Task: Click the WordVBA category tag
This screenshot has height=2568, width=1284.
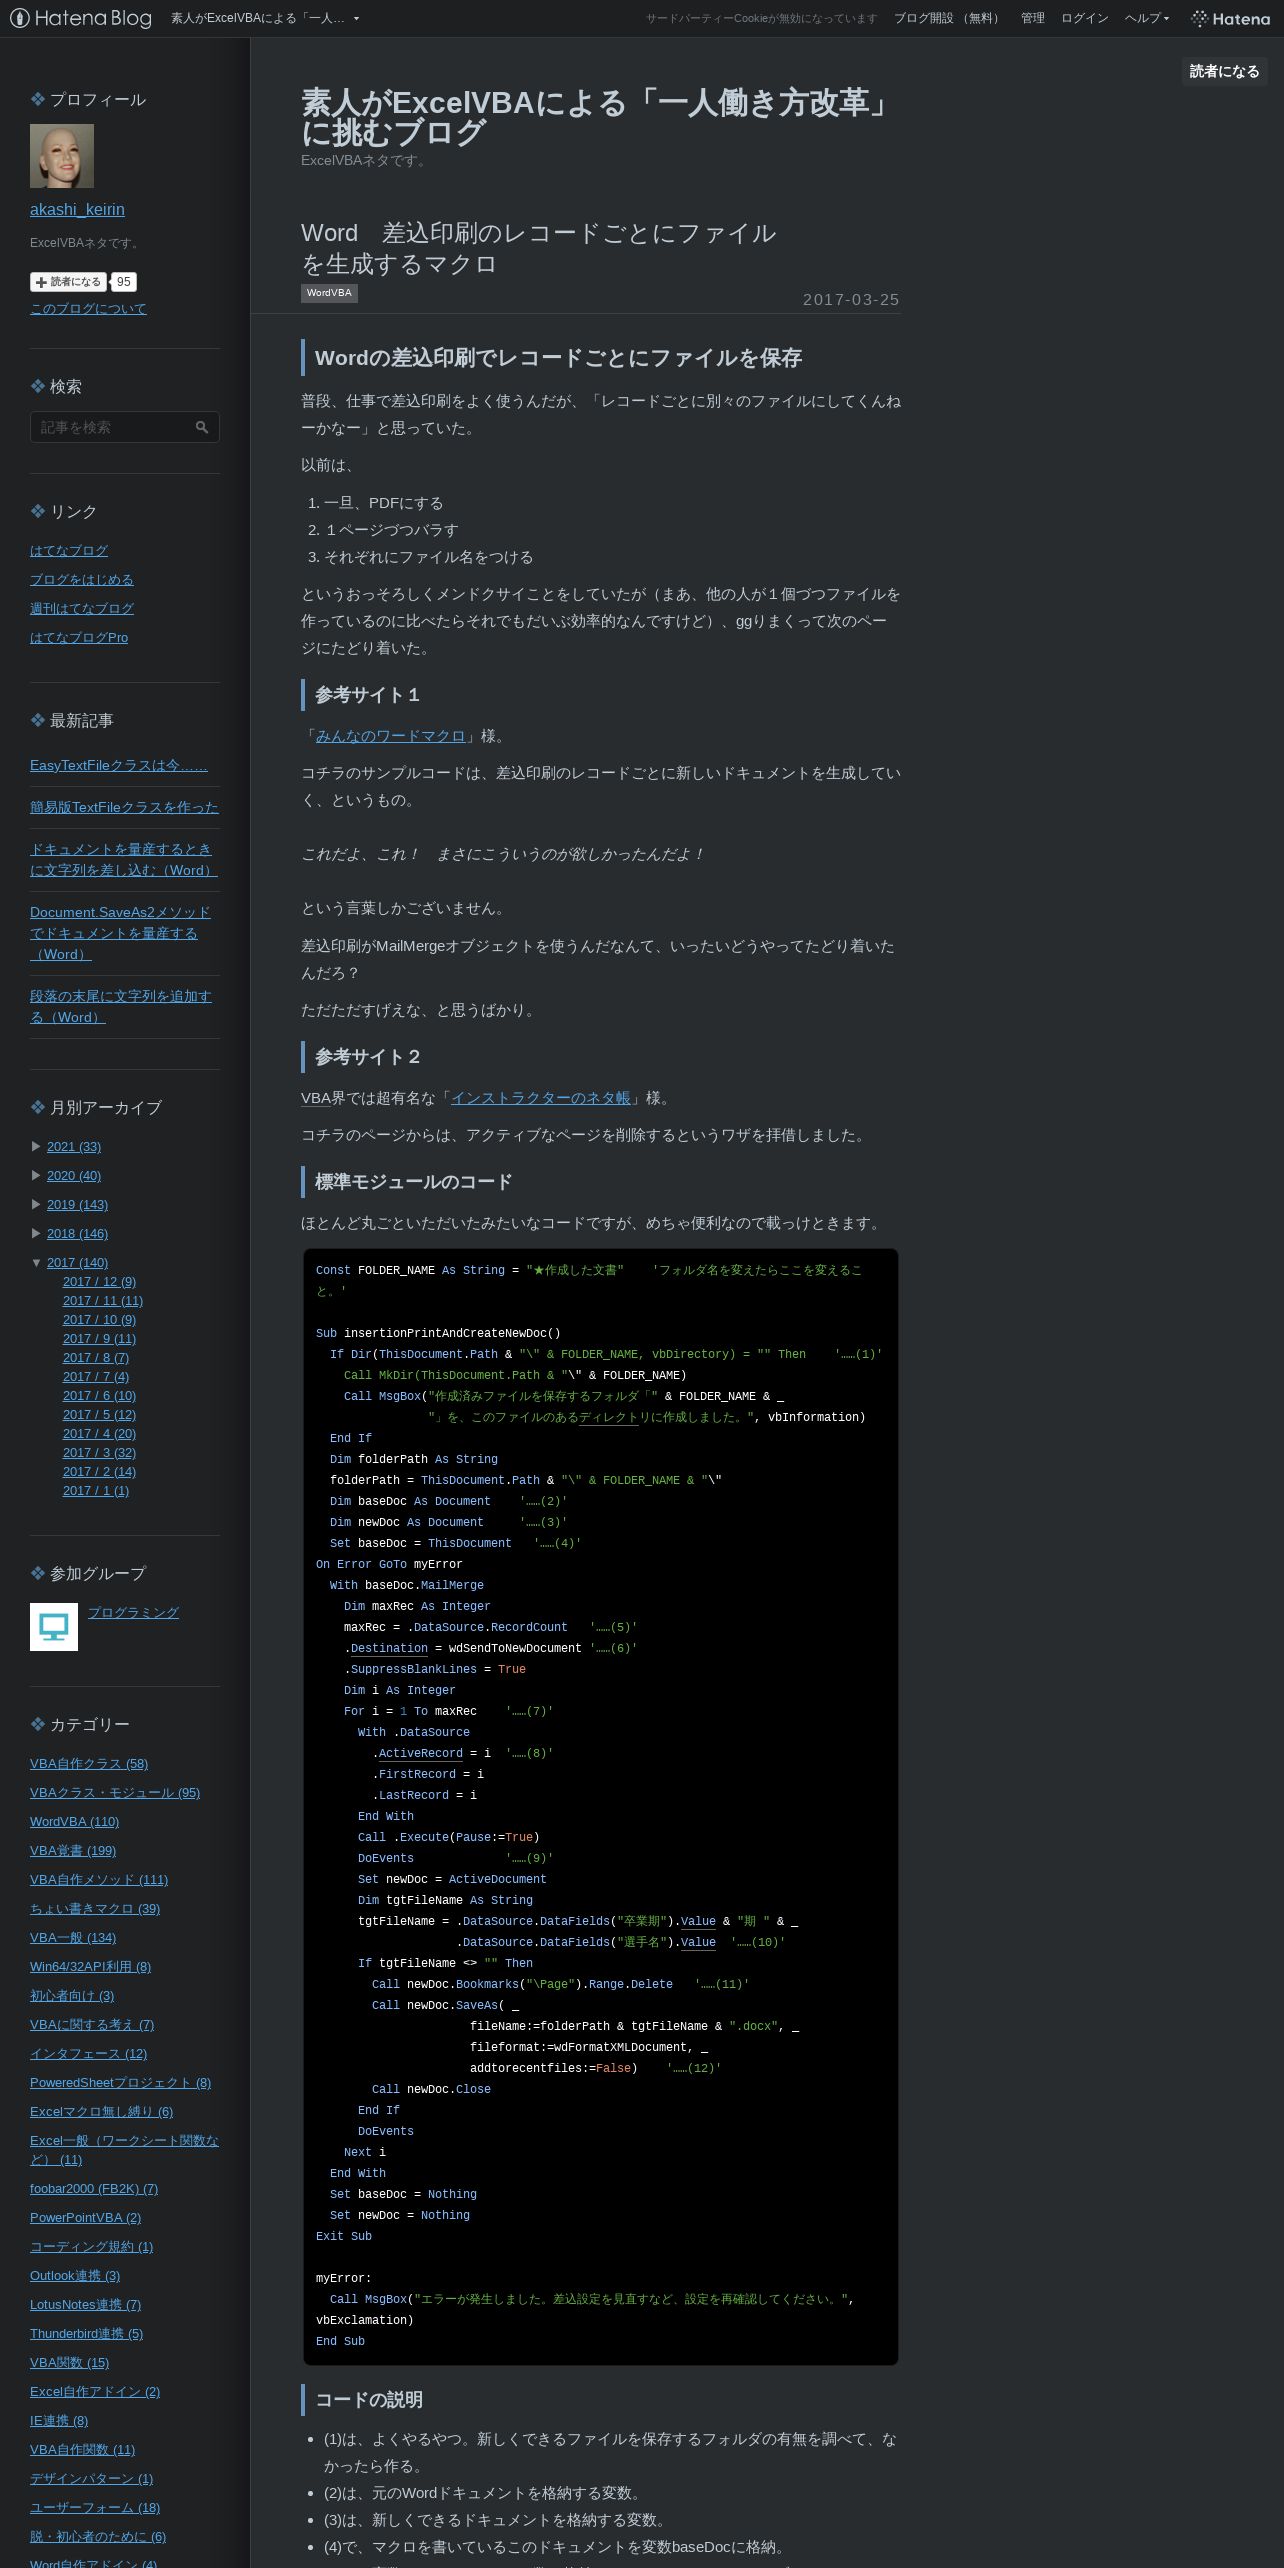Action: click(329, 293)
